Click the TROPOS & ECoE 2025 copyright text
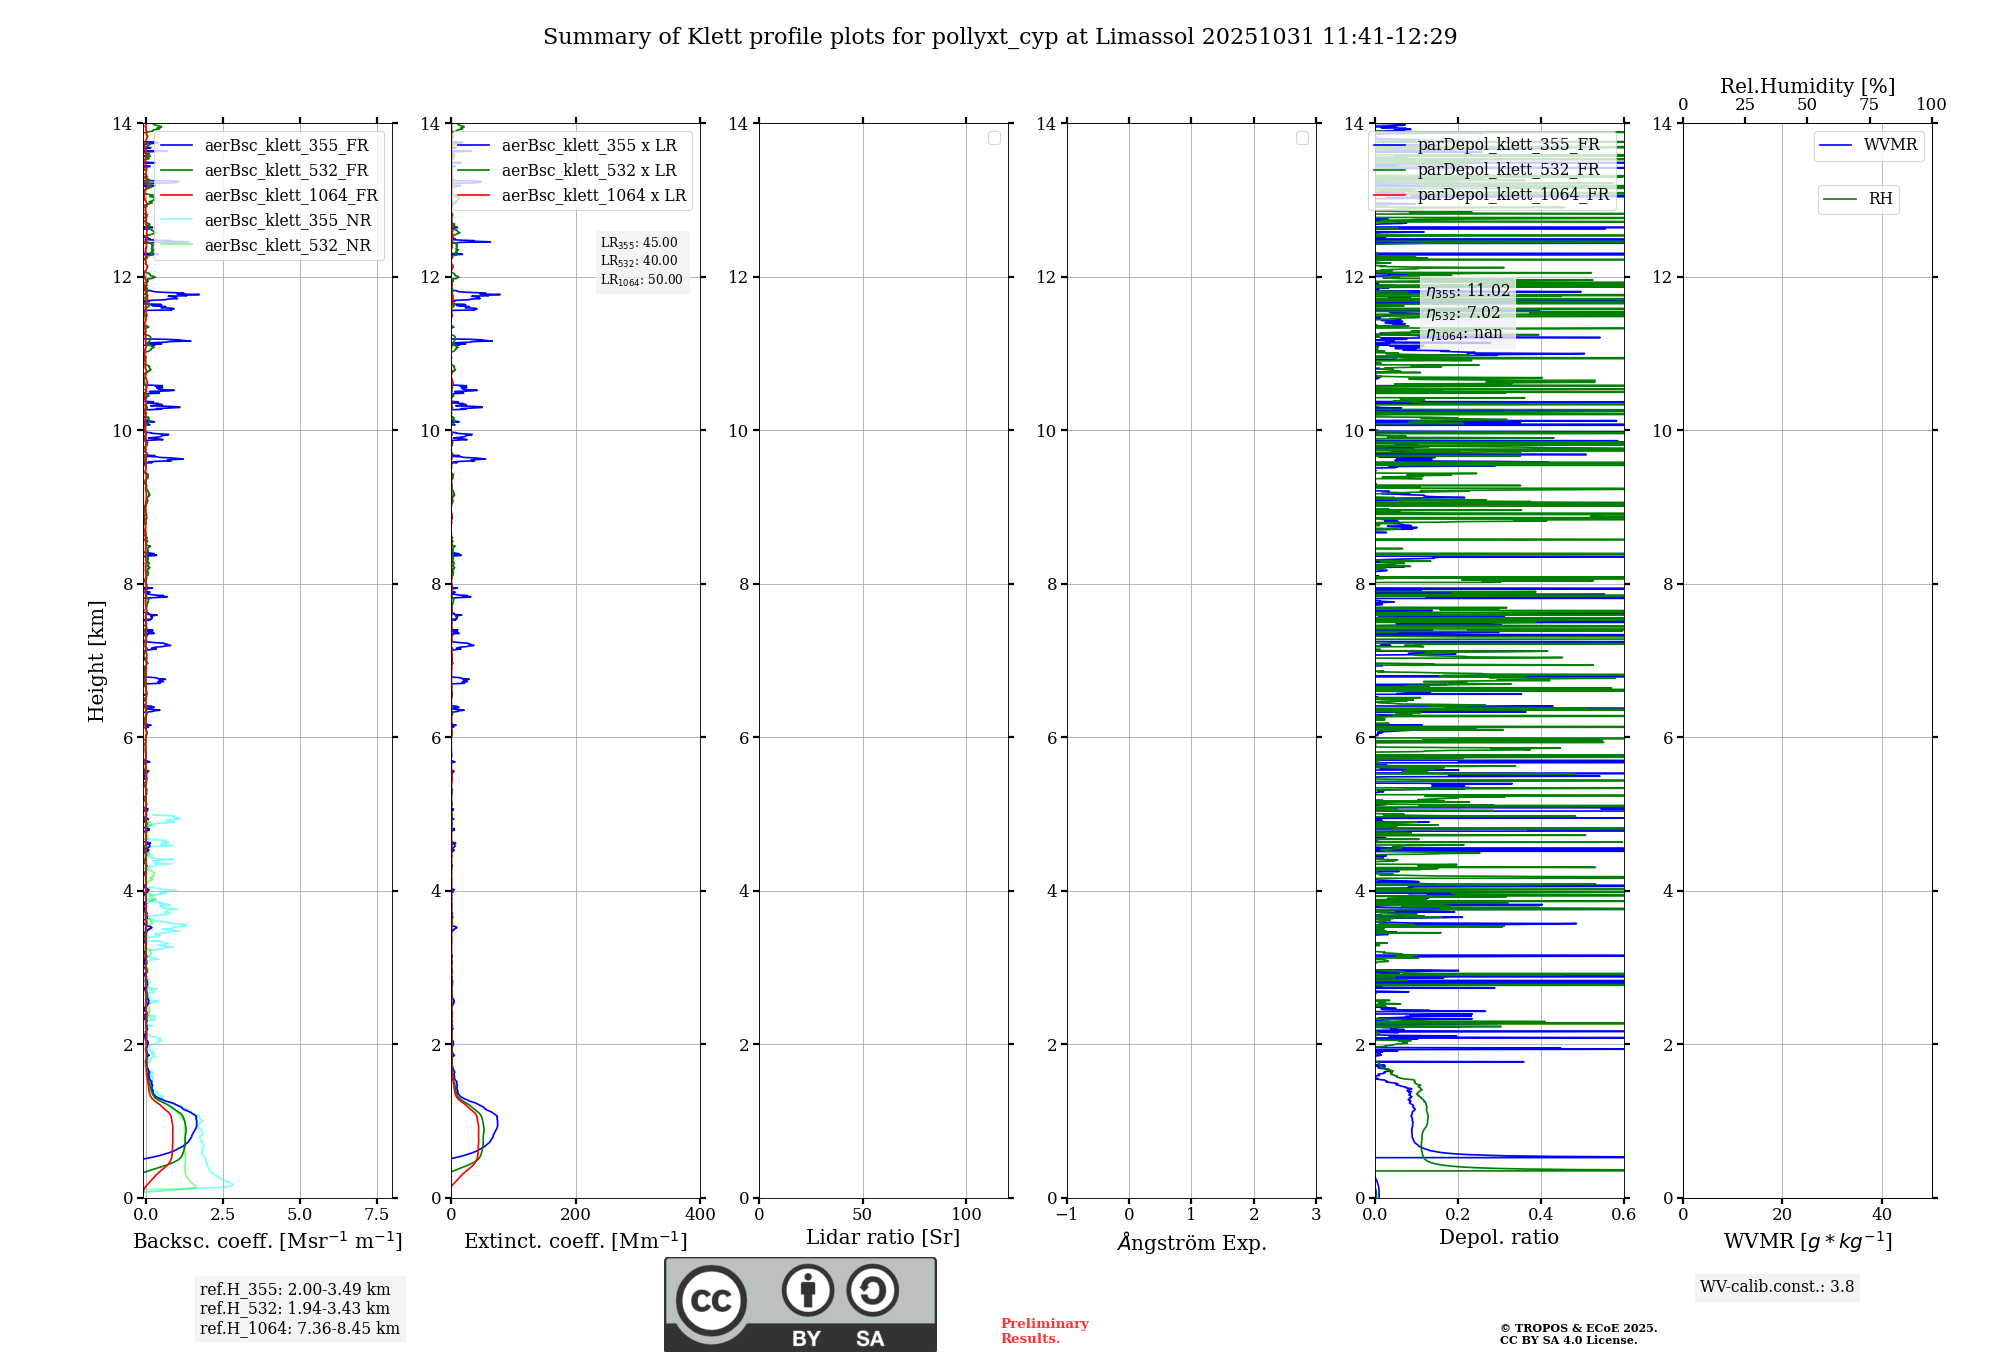Viewport: 2000px width, 1360px height. coord(1578,1328)
